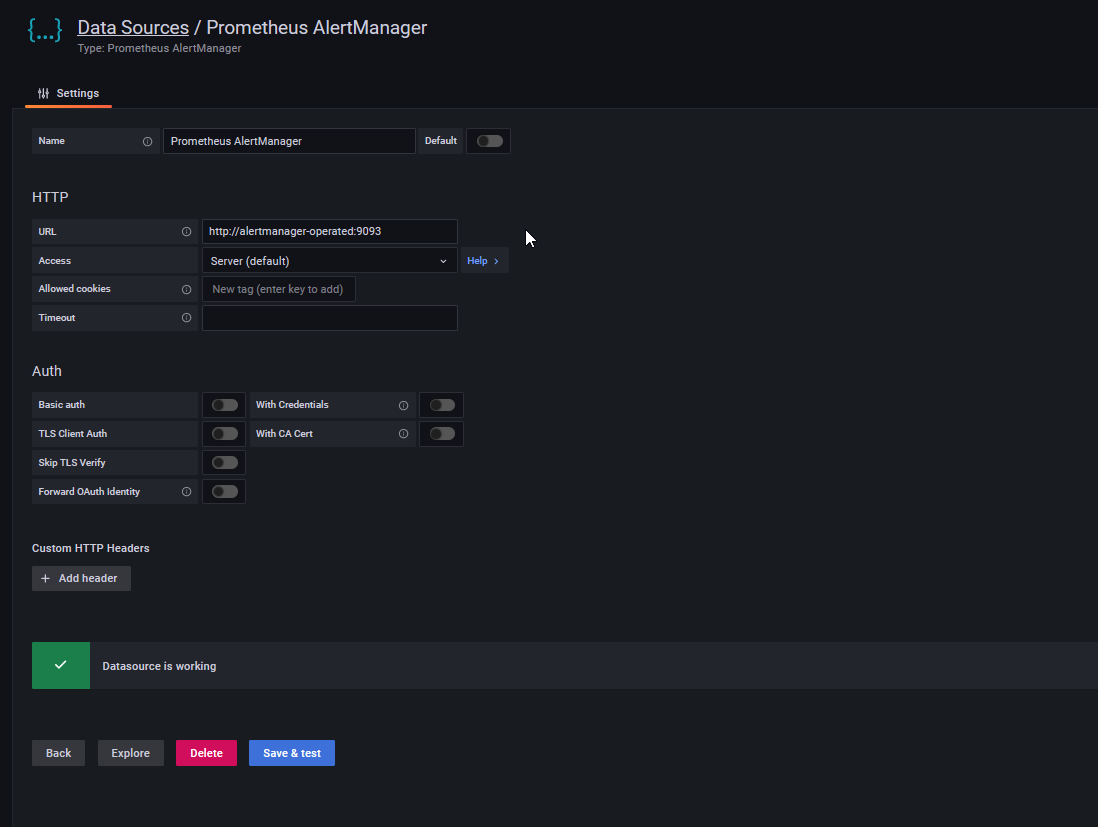The image size is (1098, 827).
Task: Click the info icon beside Forward OAuth Identity
Action: 186,492
